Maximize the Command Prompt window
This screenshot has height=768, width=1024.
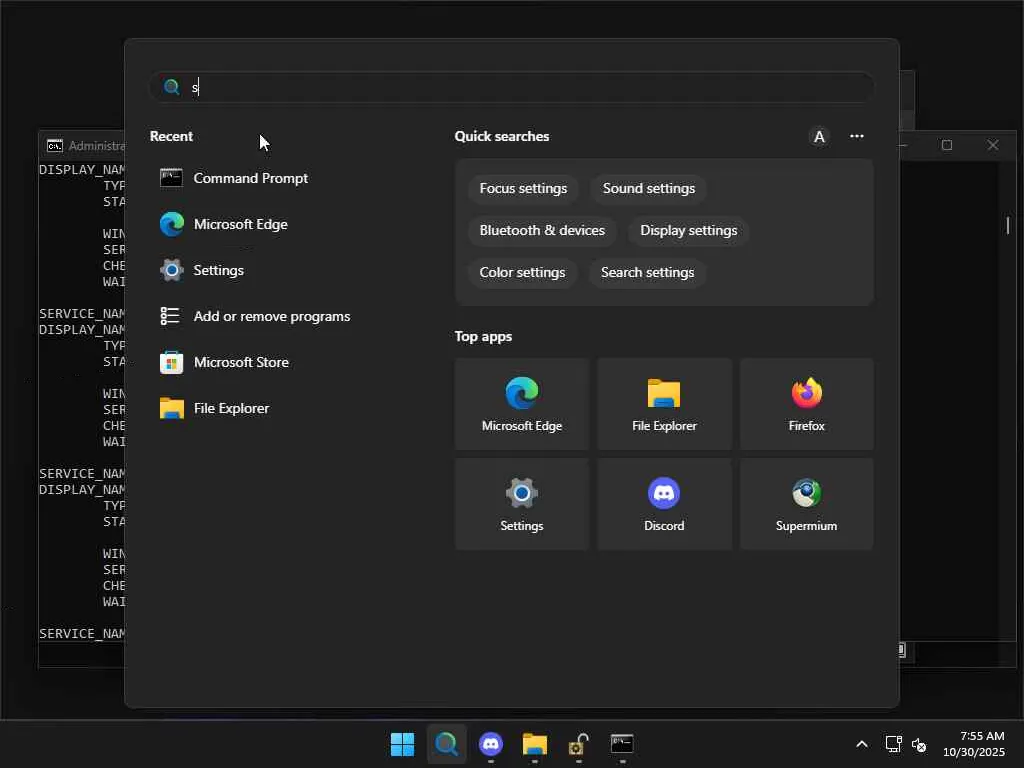click(x=947, y=145)
